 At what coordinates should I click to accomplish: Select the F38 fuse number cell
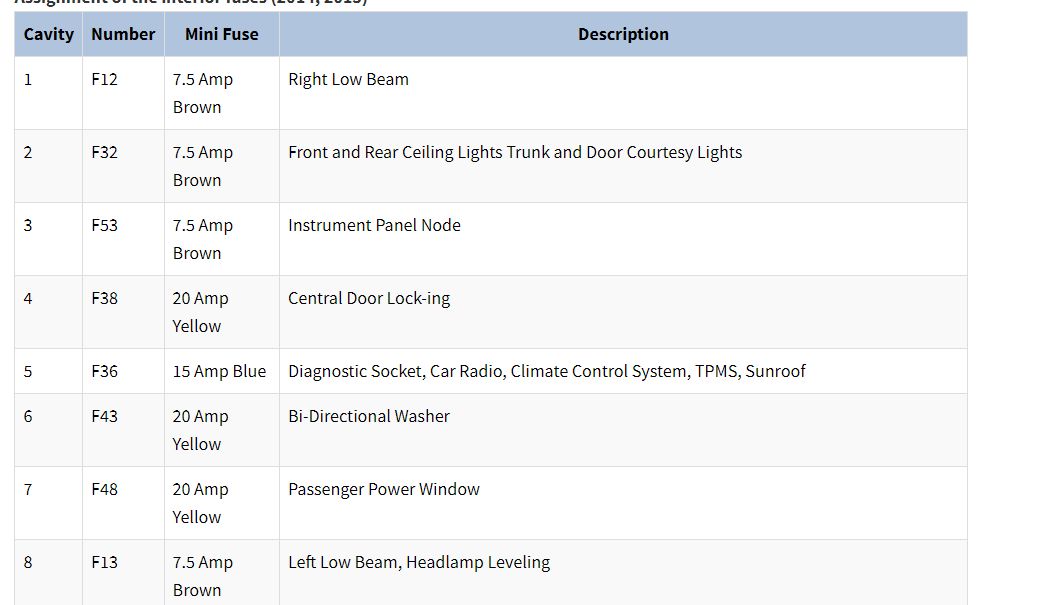tap(104, 299)
